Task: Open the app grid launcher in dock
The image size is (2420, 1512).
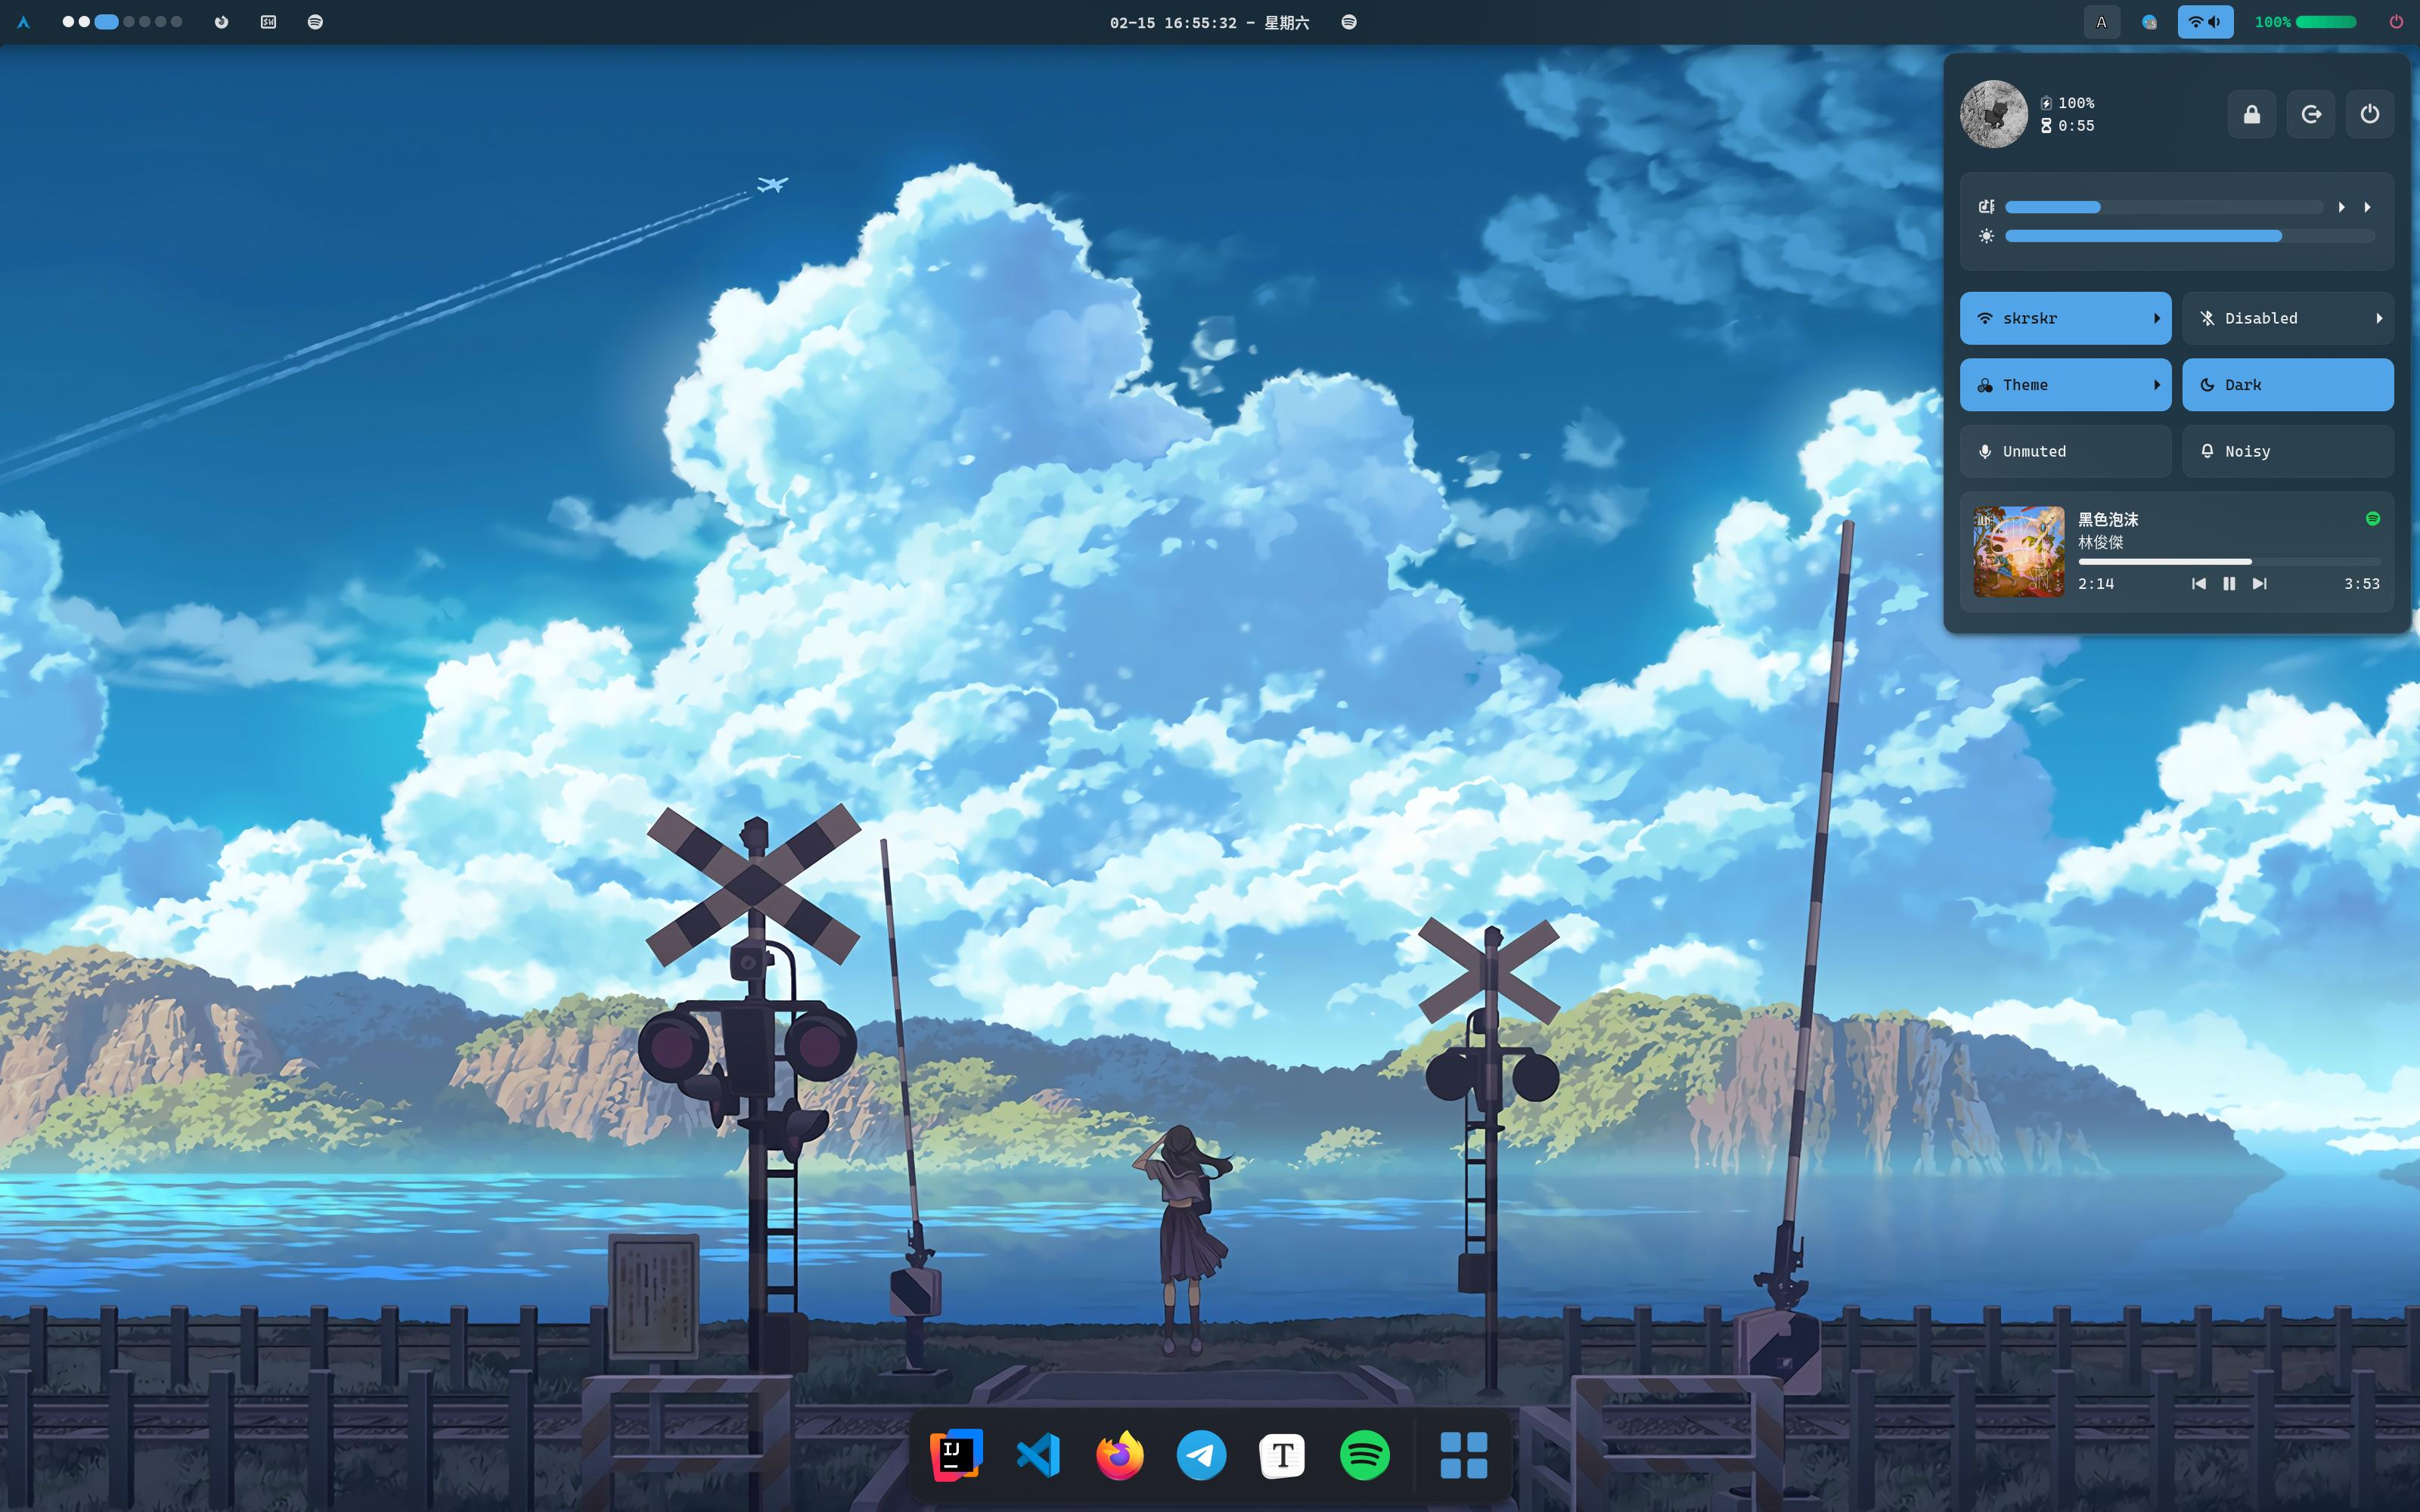Action: [x=1463, y=1455]
